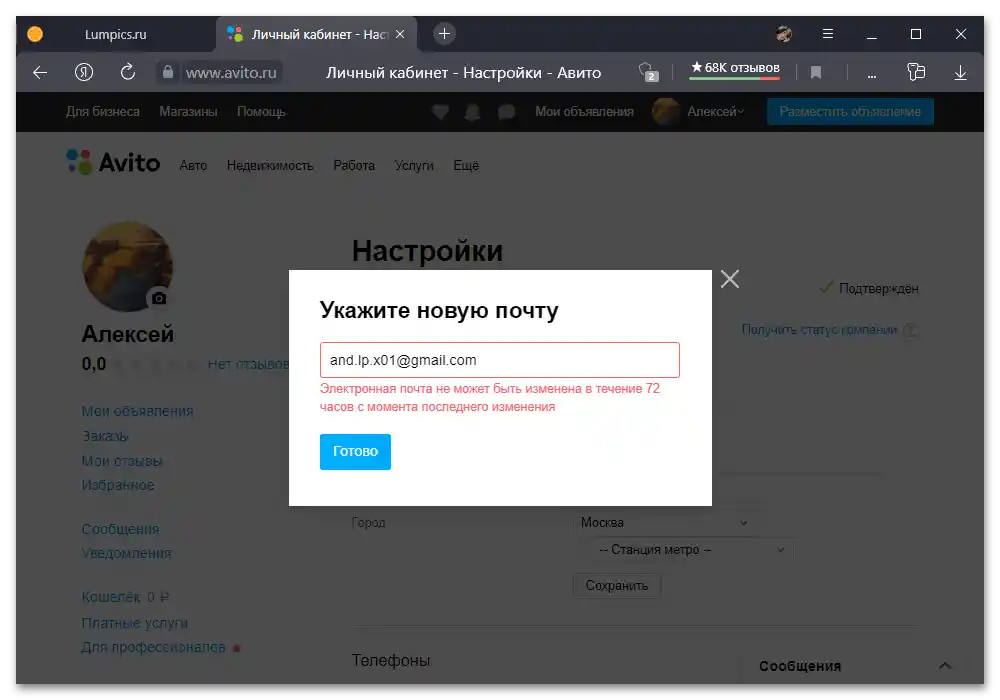Open the Услуги category
Screen dimensions: 1000x700
click(414, 166)
